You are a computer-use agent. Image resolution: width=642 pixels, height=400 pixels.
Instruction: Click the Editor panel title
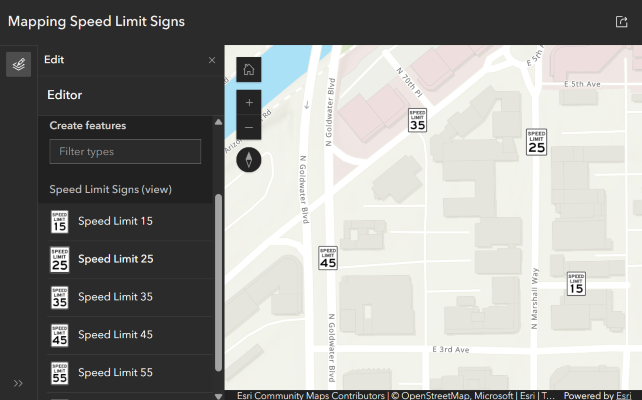pyautogui.click(x=65, y=95)
